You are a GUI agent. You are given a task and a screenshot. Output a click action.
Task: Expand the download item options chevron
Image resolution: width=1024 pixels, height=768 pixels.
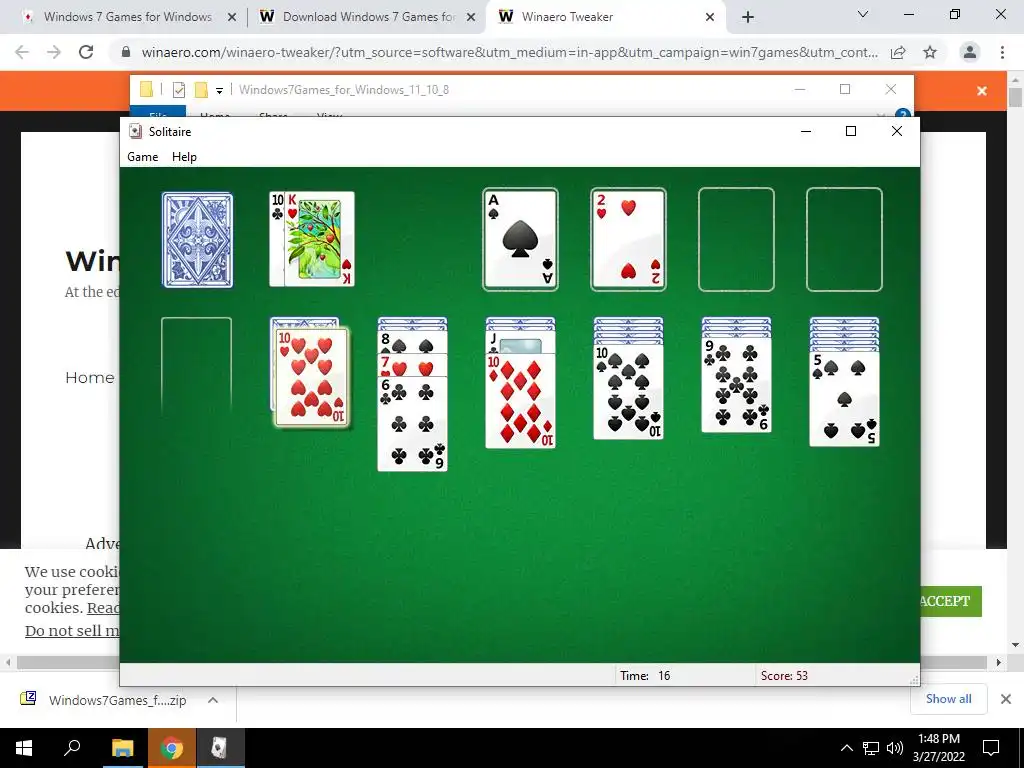(213, 700)
